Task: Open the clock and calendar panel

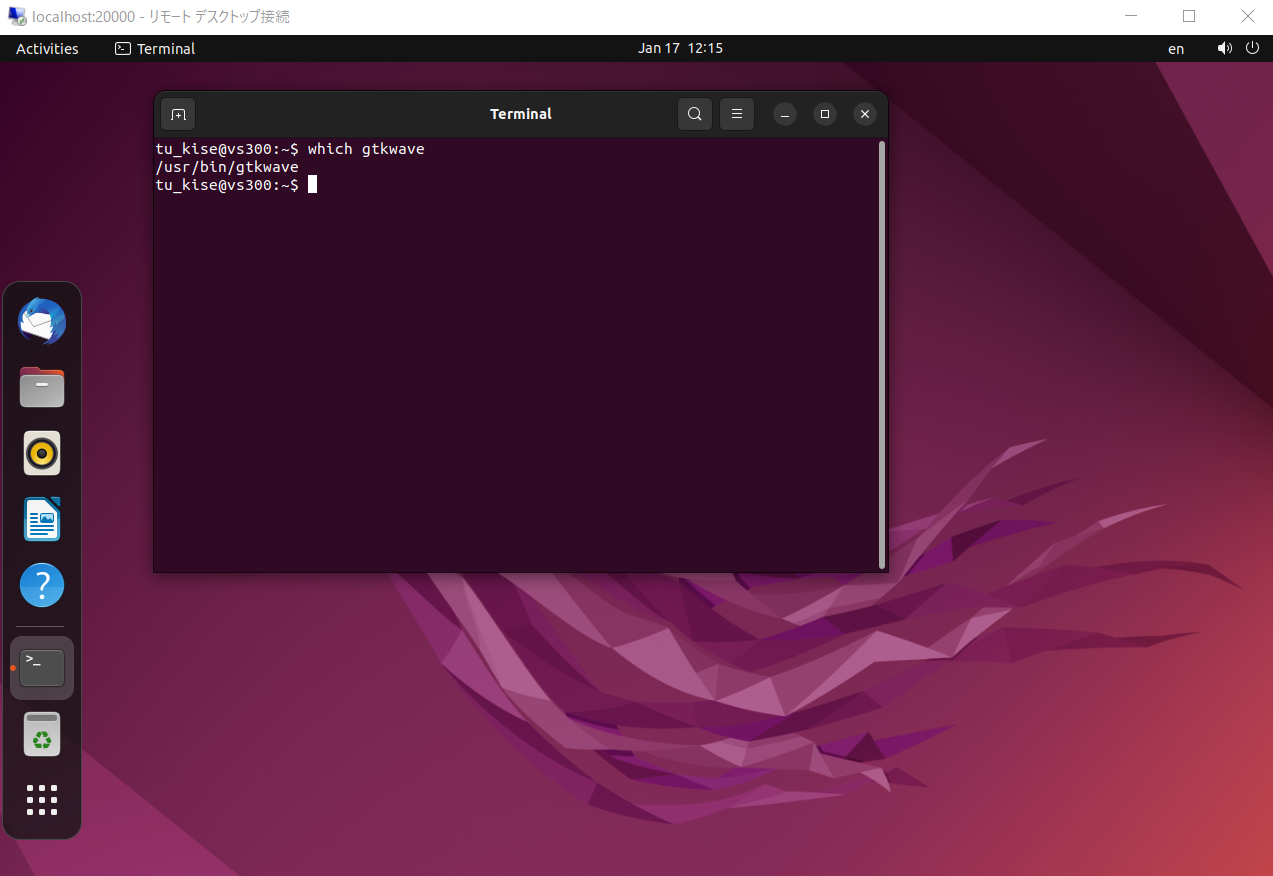Action: (x=680, y=49)
